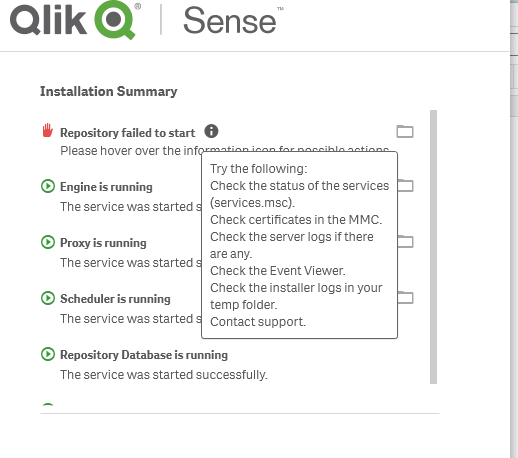The image size is (518, 458).
Task: Open the Scheduler log folder icon
Action: coord(406,297)
